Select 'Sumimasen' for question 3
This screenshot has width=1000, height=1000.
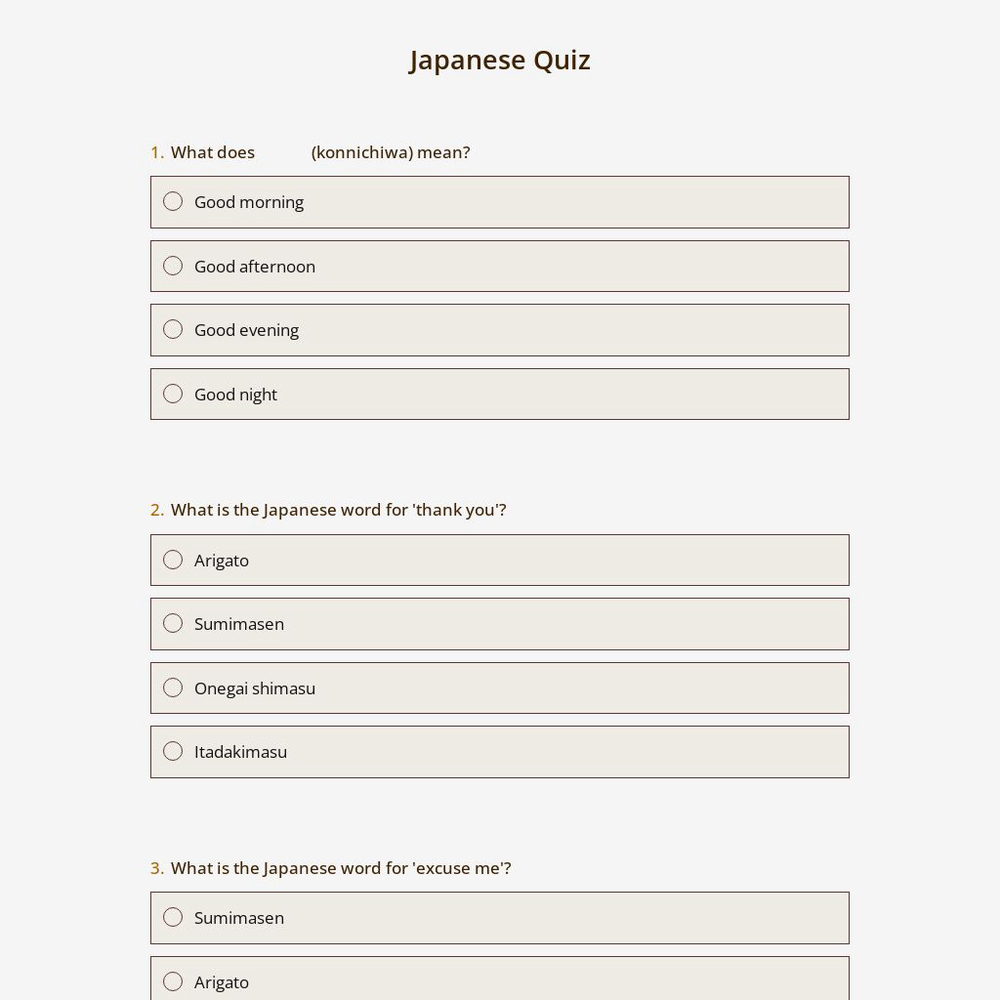(x=173, y=917)
